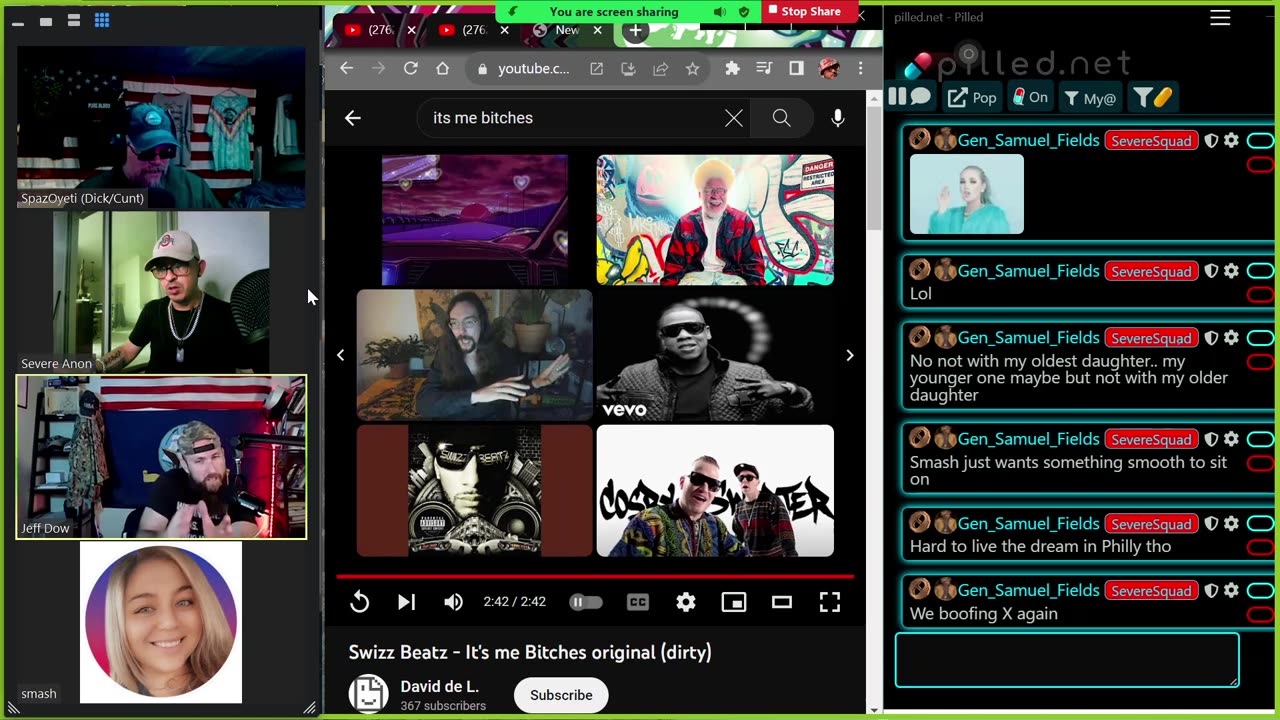
Task: Click the share page icon in address bar
Action: [660, 69]
